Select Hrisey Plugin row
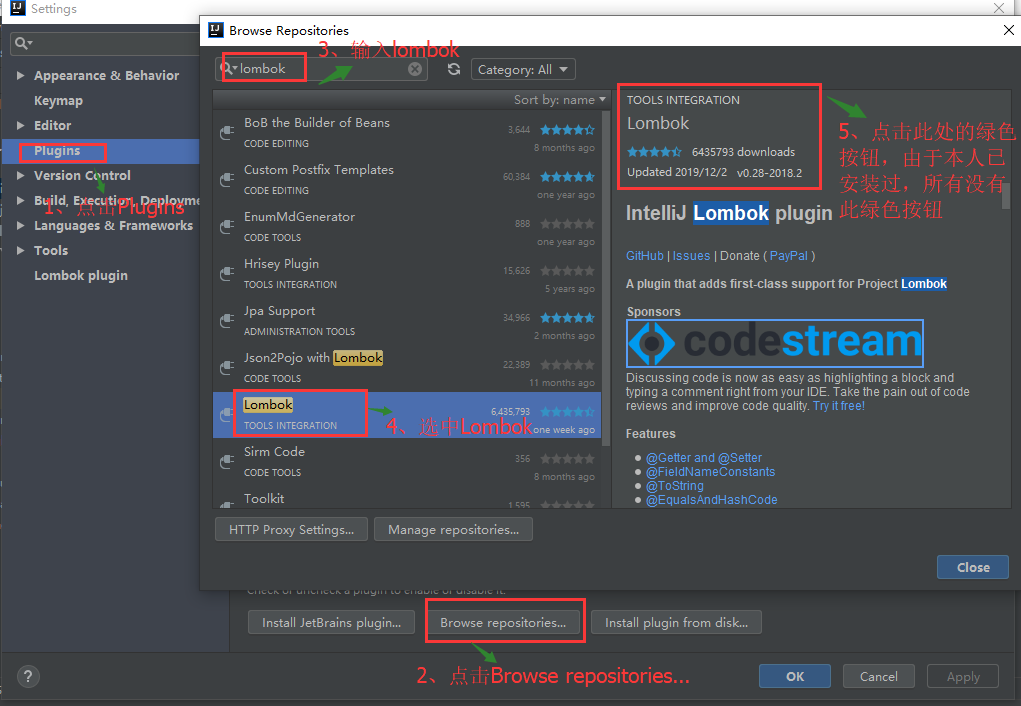The height and width of the screenshot is (706, 1021). [x=407, y=274]
